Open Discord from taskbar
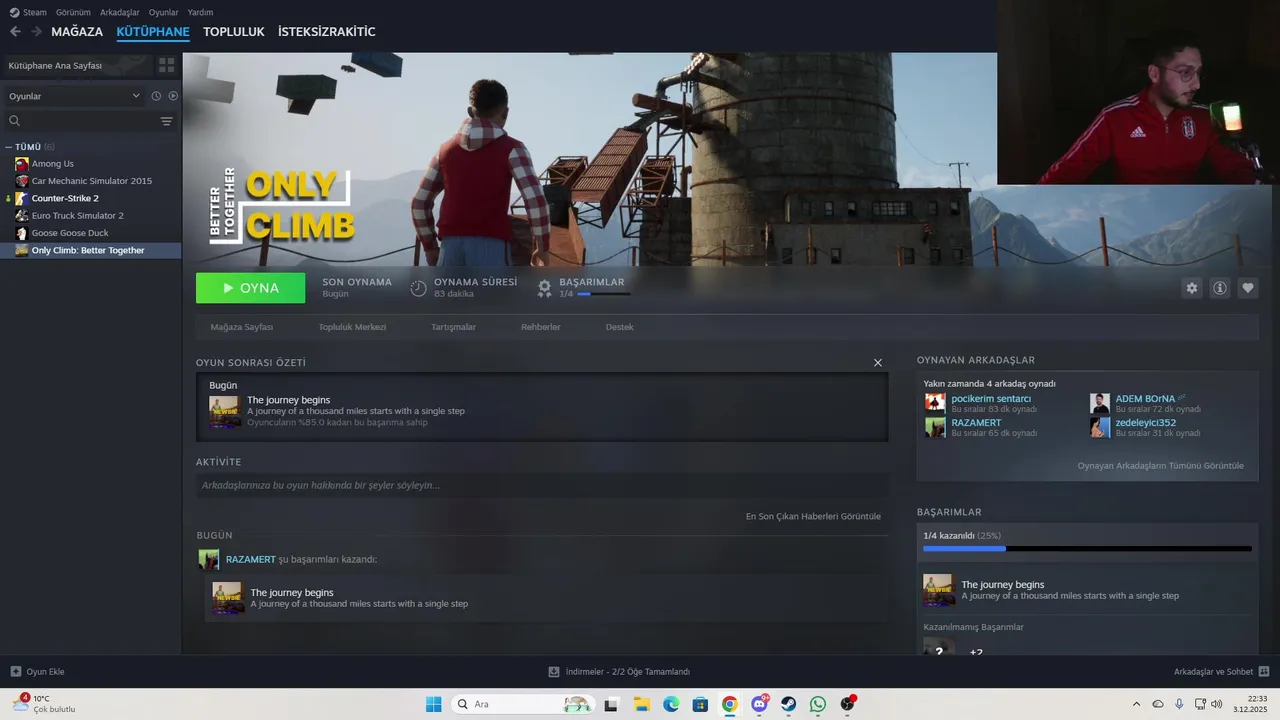Image resolution: width=1280 pixels, height=720 pixels. [x=760, y=704]
